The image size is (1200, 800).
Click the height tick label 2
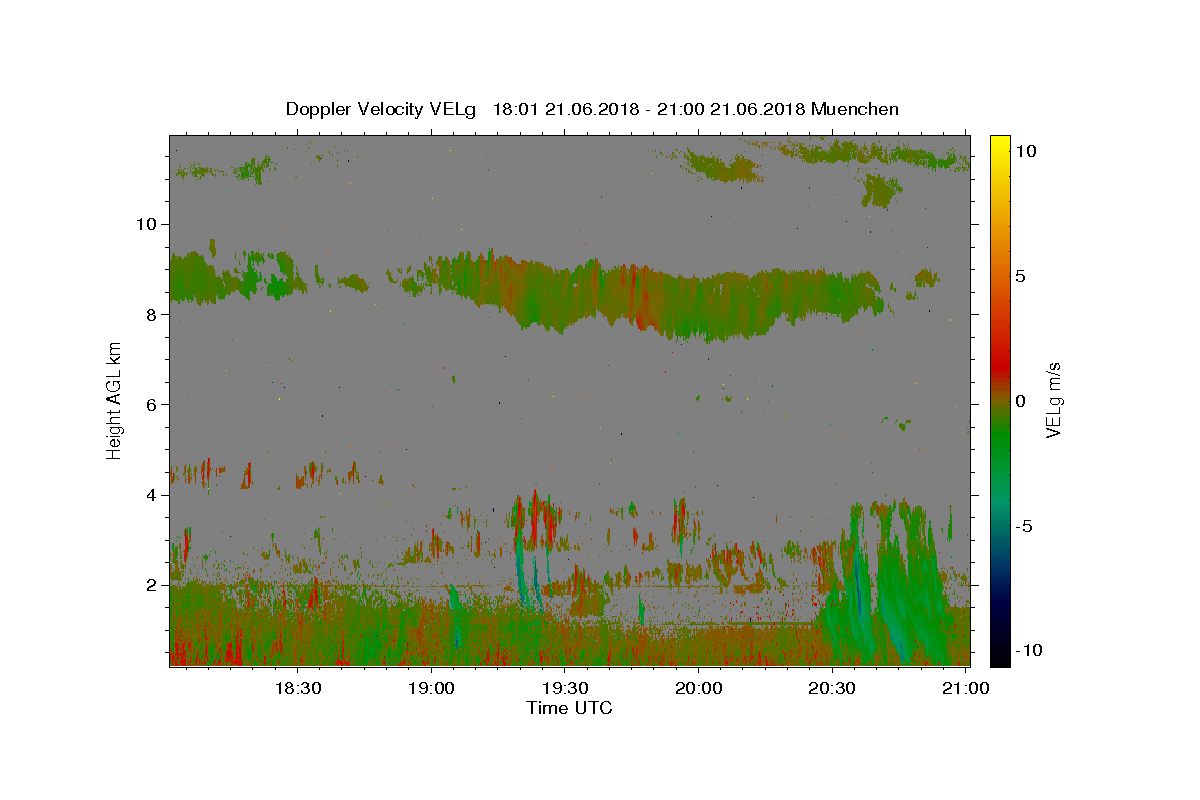[x=152, y=585]
